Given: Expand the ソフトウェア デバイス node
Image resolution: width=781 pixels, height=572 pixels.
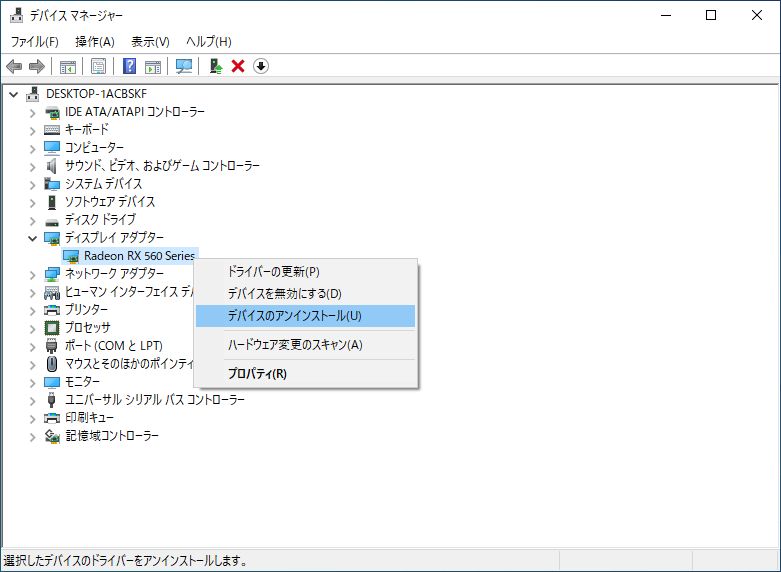Looking at the screenshot, I should [32, 203].
